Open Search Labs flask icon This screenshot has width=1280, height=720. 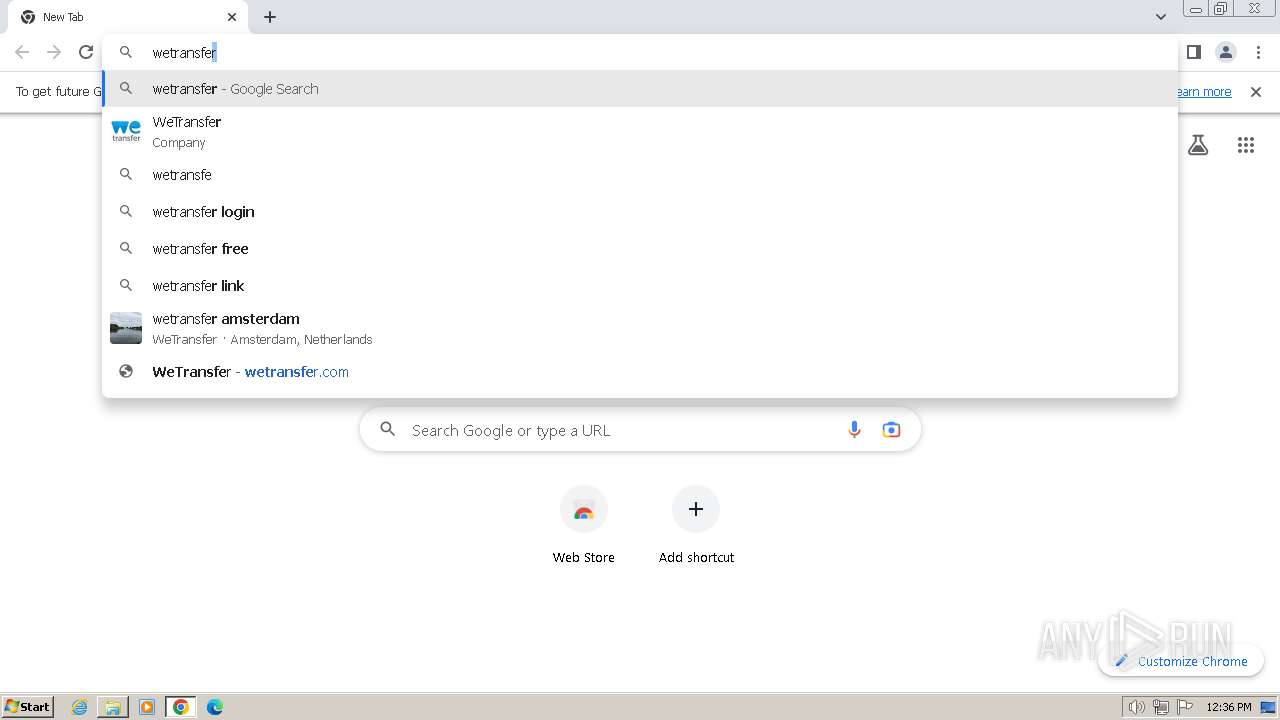point(1198,145)
